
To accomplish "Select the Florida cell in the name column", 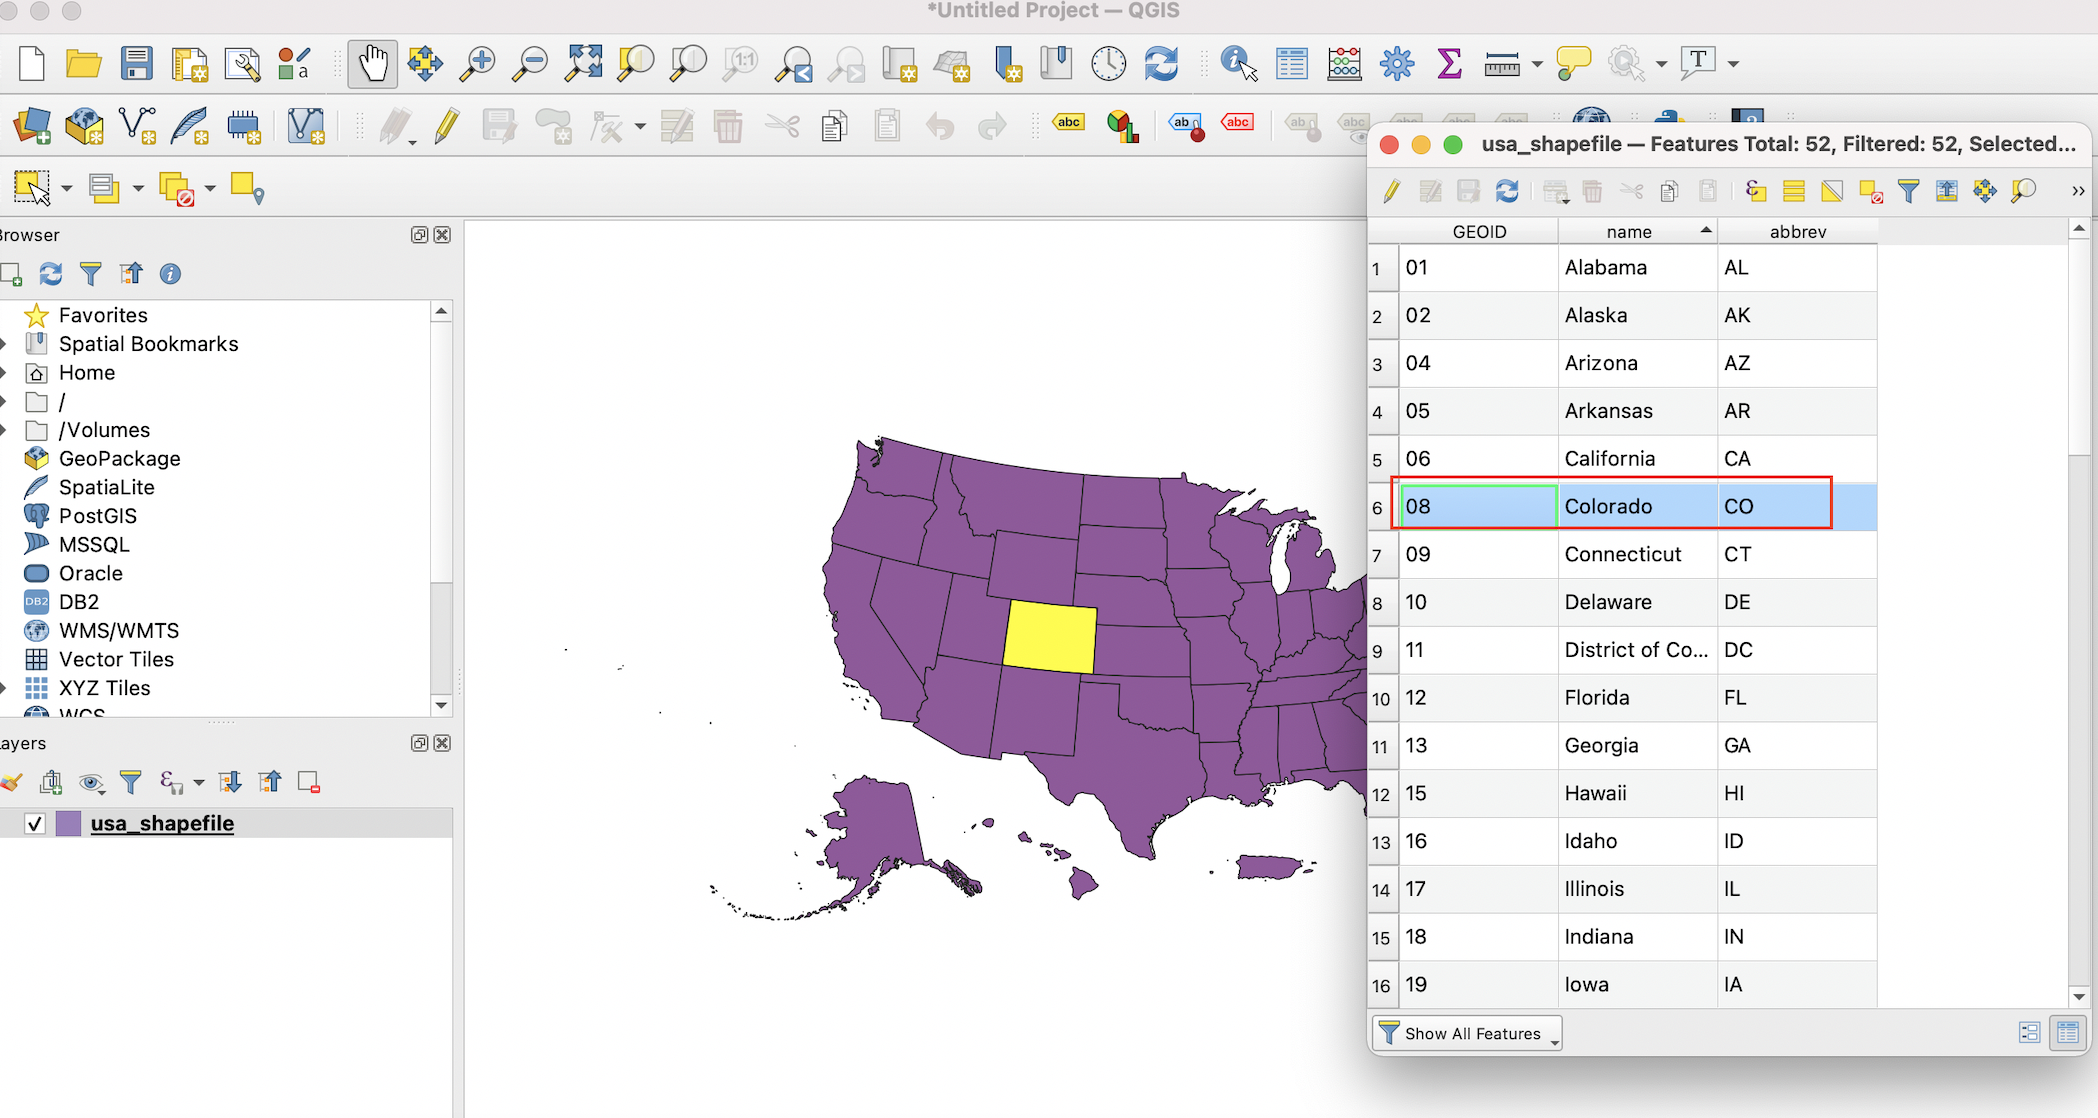I will point(1597,698).
